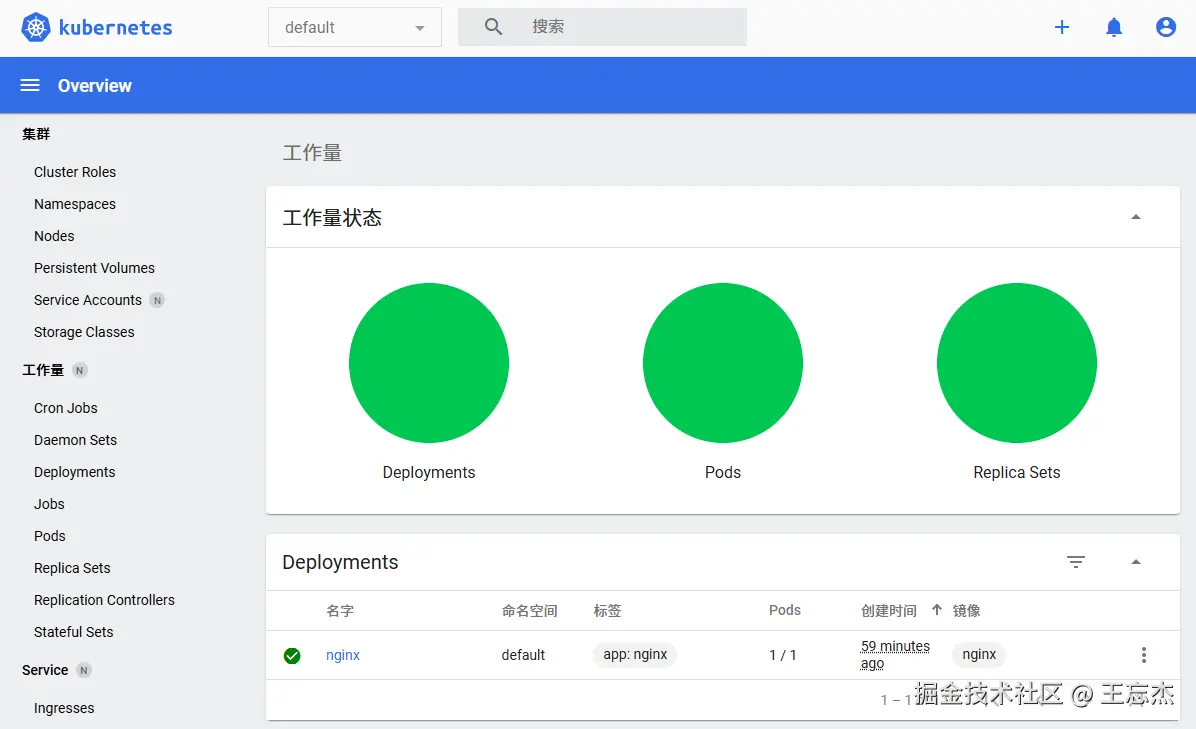Click the search magnifier icon
The height and width of the screenshot is (729, 1196).
[x=494, y=27]
